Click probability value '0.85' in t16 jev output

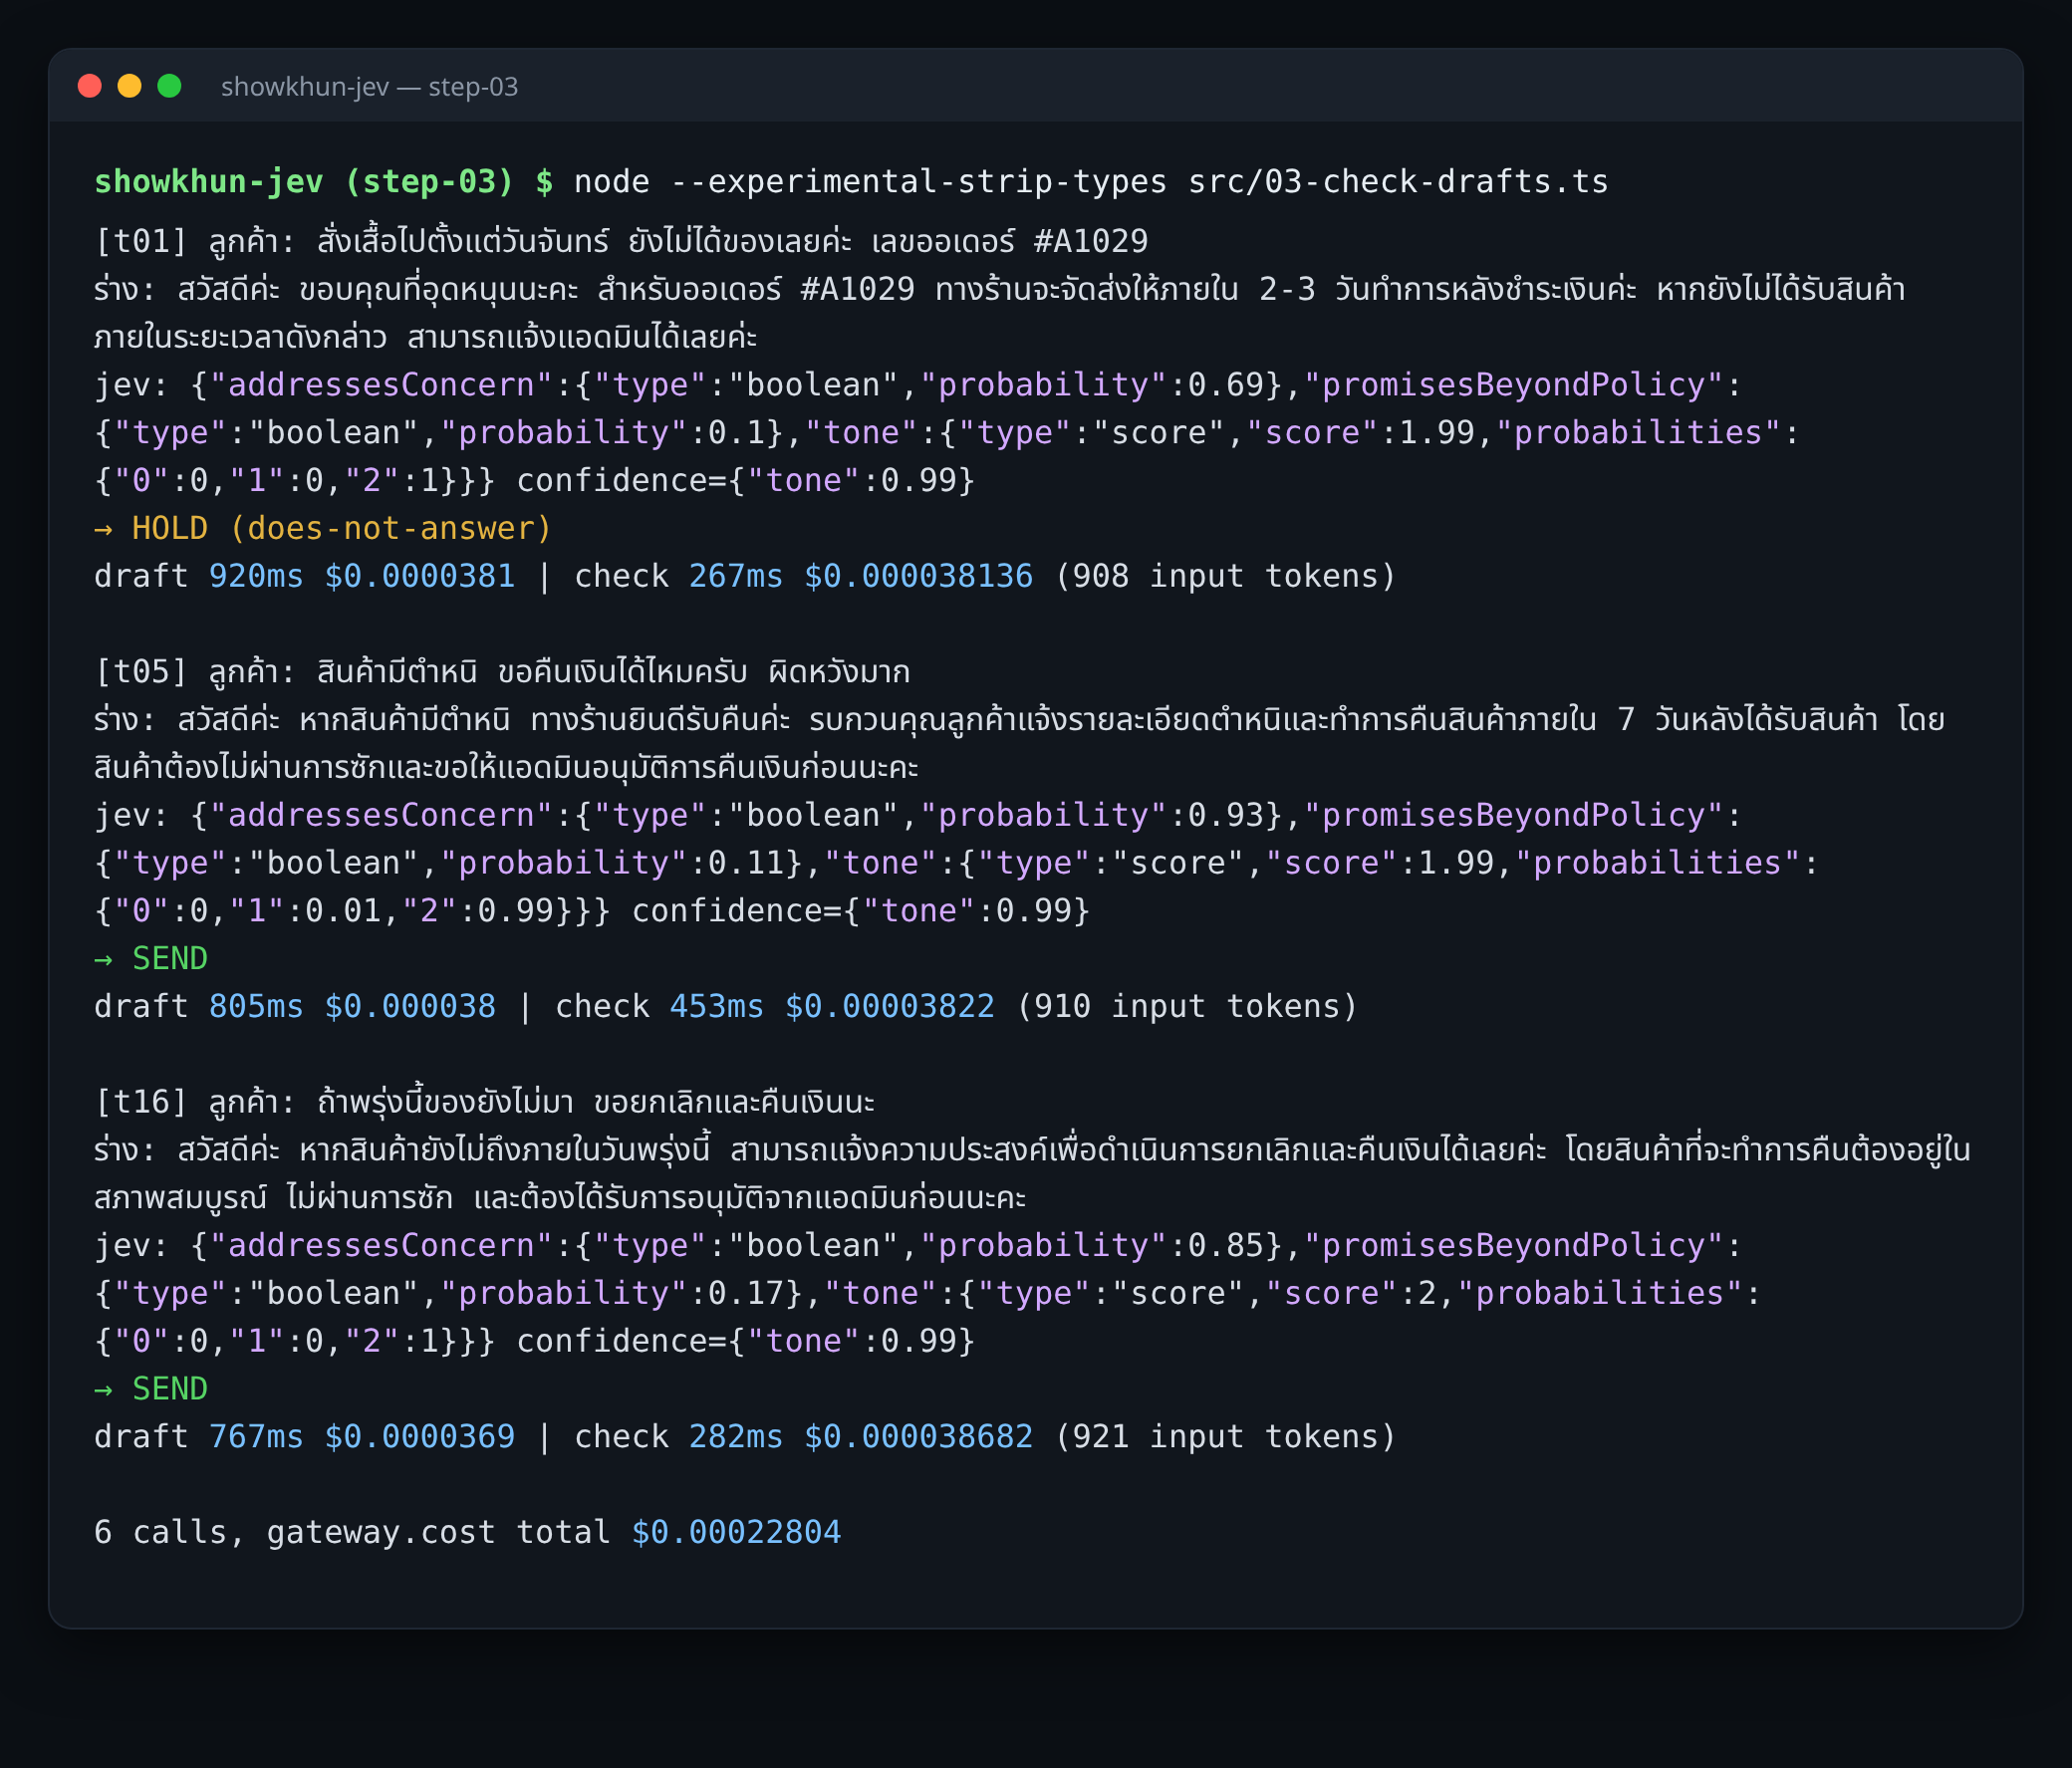coord(1226,1246)
